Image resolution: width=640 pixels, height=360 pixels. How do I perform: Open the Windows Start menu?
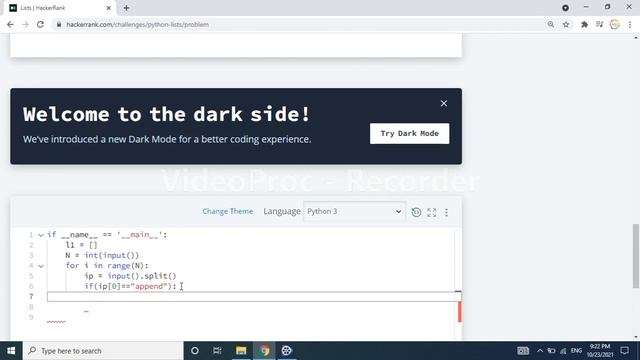click(x=11, y=351)
